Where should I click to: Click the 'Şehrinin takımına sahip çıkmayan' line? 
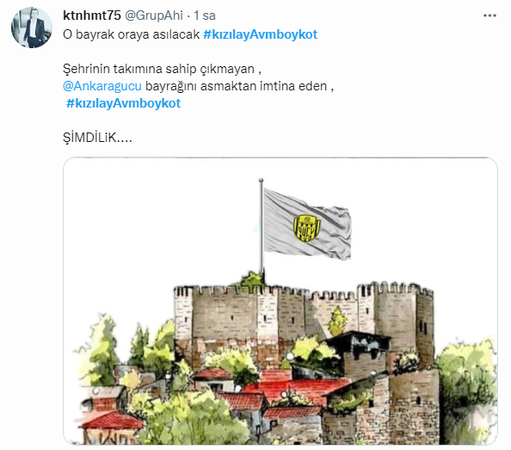click(x=162, y=69)
